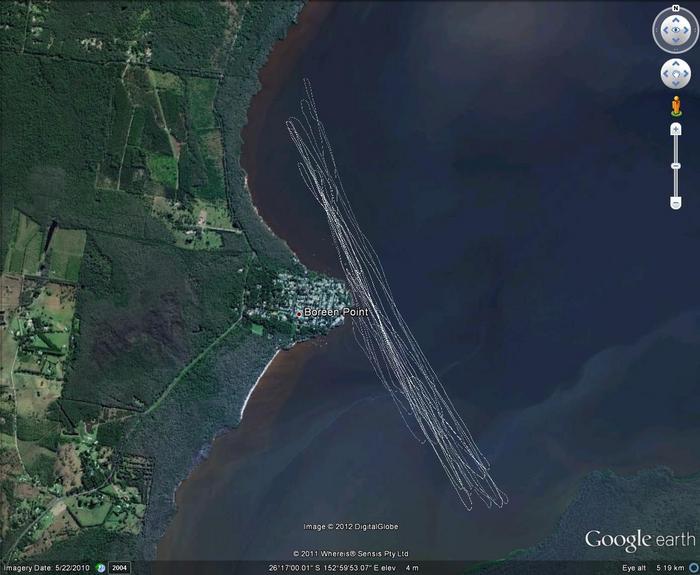Click the zoom in plus button

pyautogui.click(x=675, y=130)
